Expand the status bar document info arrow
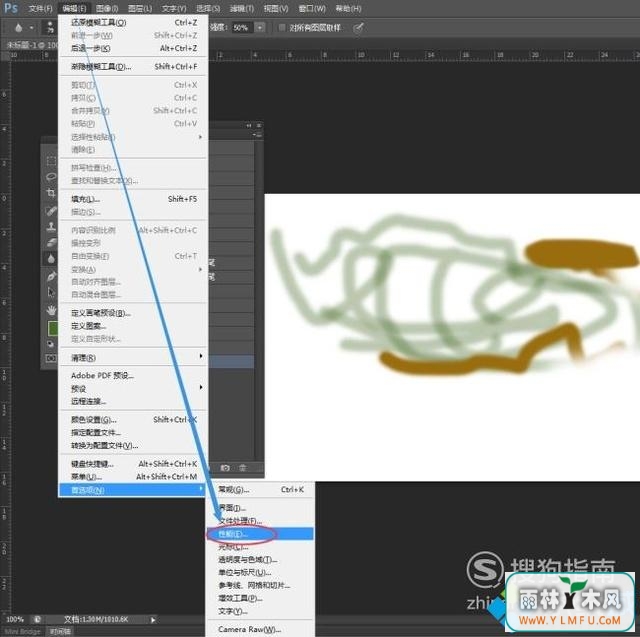This screenshot has height=637, width=640. click(x=153, y=620)
